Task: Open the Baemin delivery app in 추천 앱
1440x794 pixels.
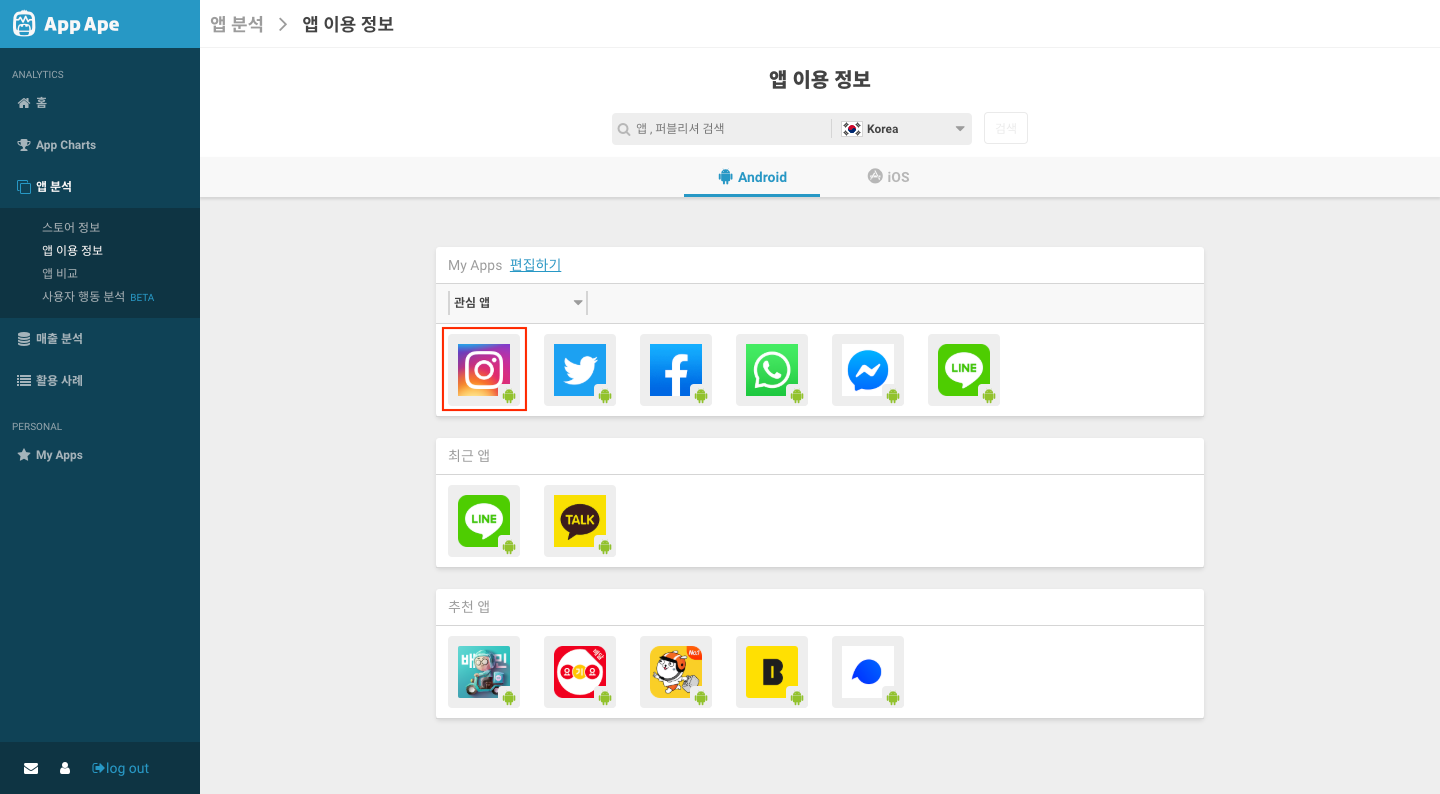Action: click(484, 672)
